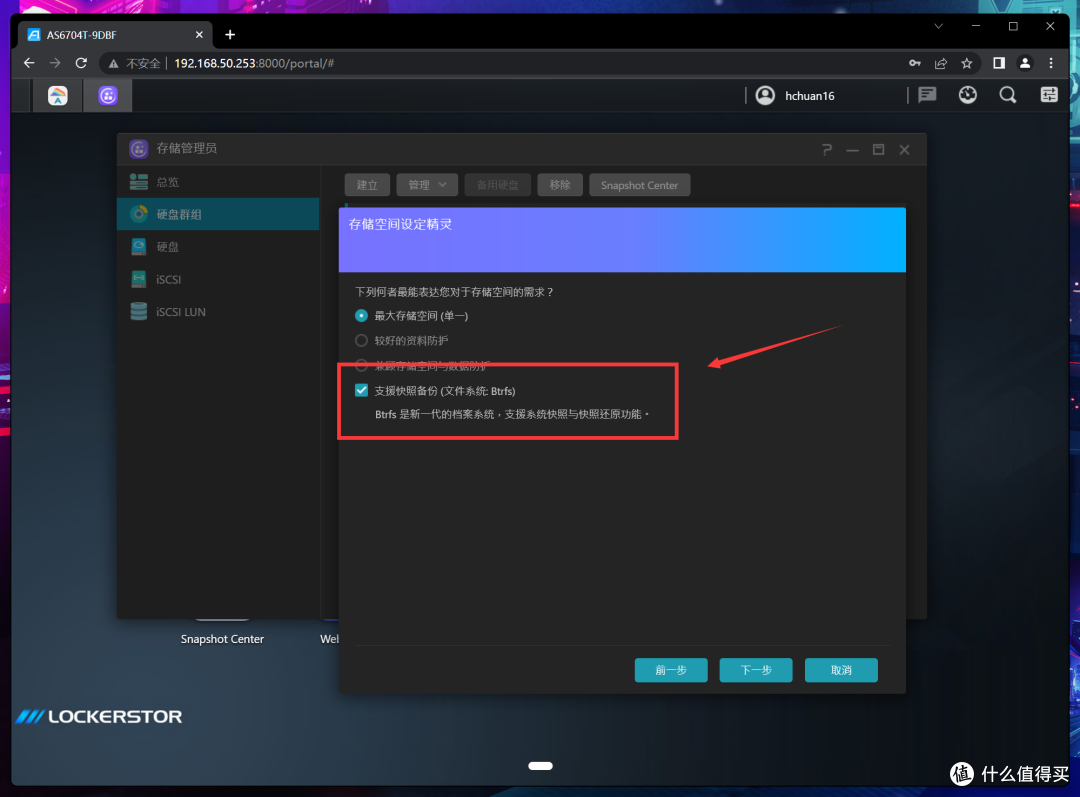Image resolution: width=1080 pixels, height=797 pixels.
Task: Open the 硬盘 disk section
Action: (x=167, y=247)
